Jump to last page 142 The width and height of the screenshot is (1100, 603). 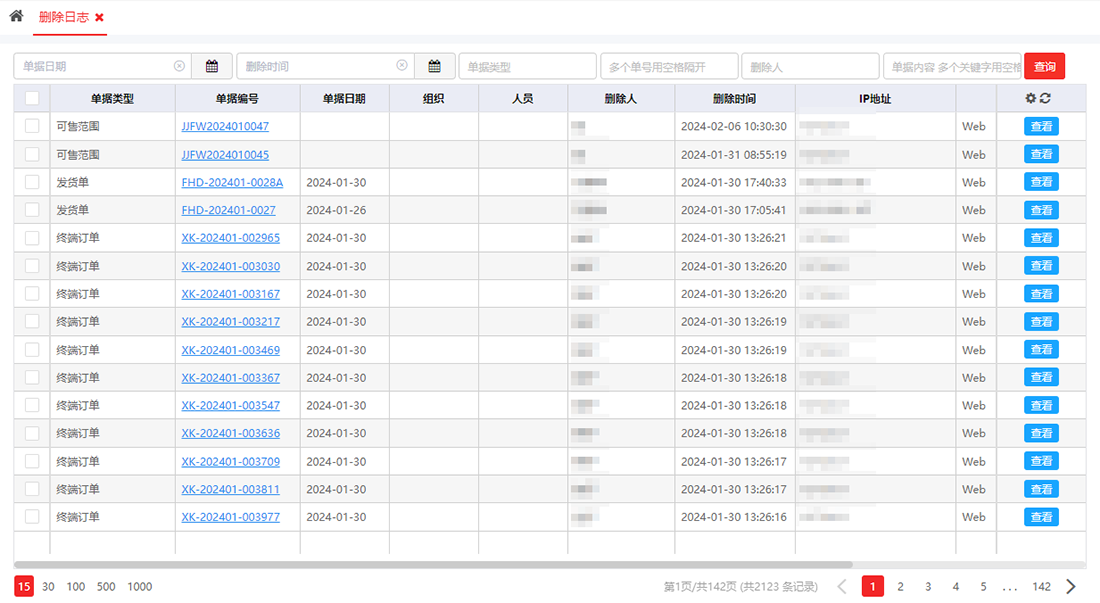pyautogui.click(x=1042, y=586)
